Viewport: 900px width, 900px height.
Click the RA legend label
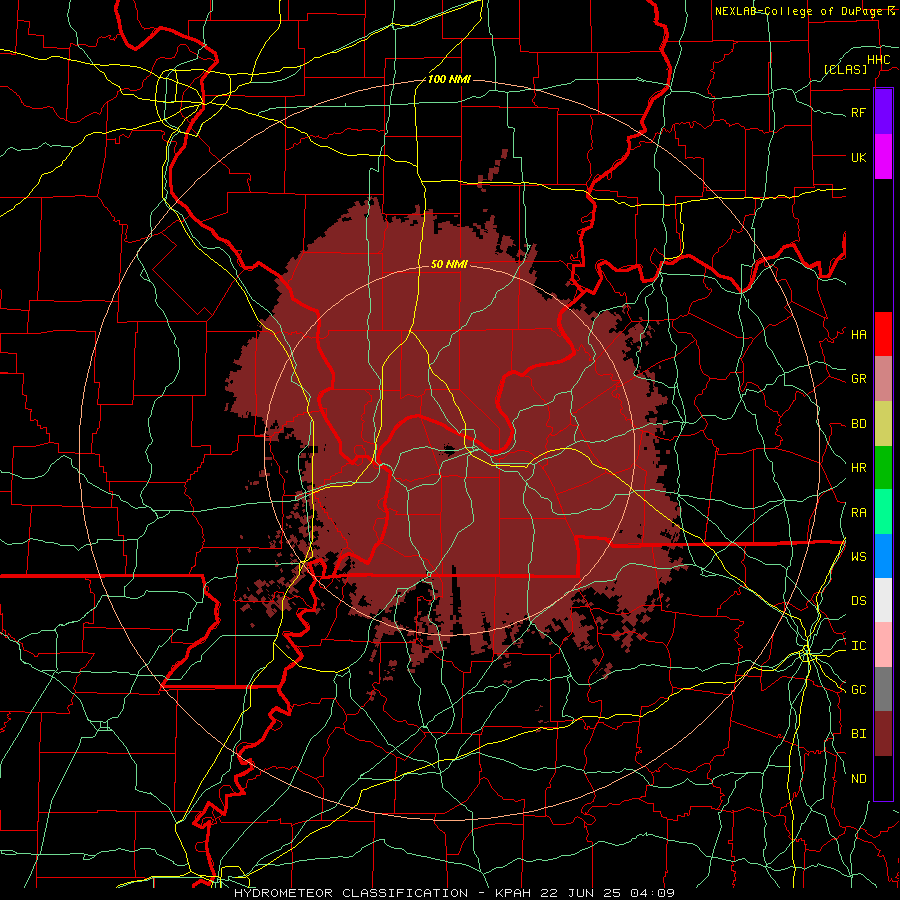point(858,513)
